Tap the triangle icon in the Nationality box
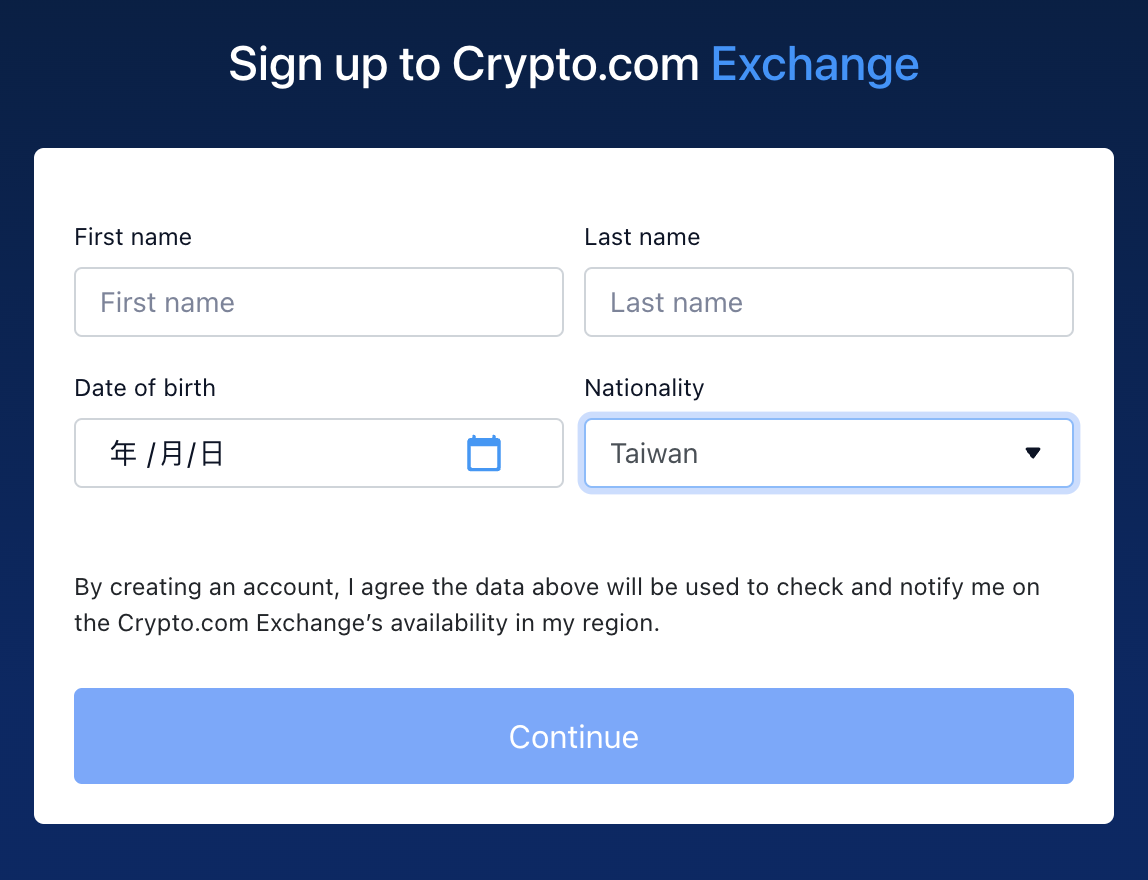This screenshot has width=1148, height=880. tap(1034, 453)
